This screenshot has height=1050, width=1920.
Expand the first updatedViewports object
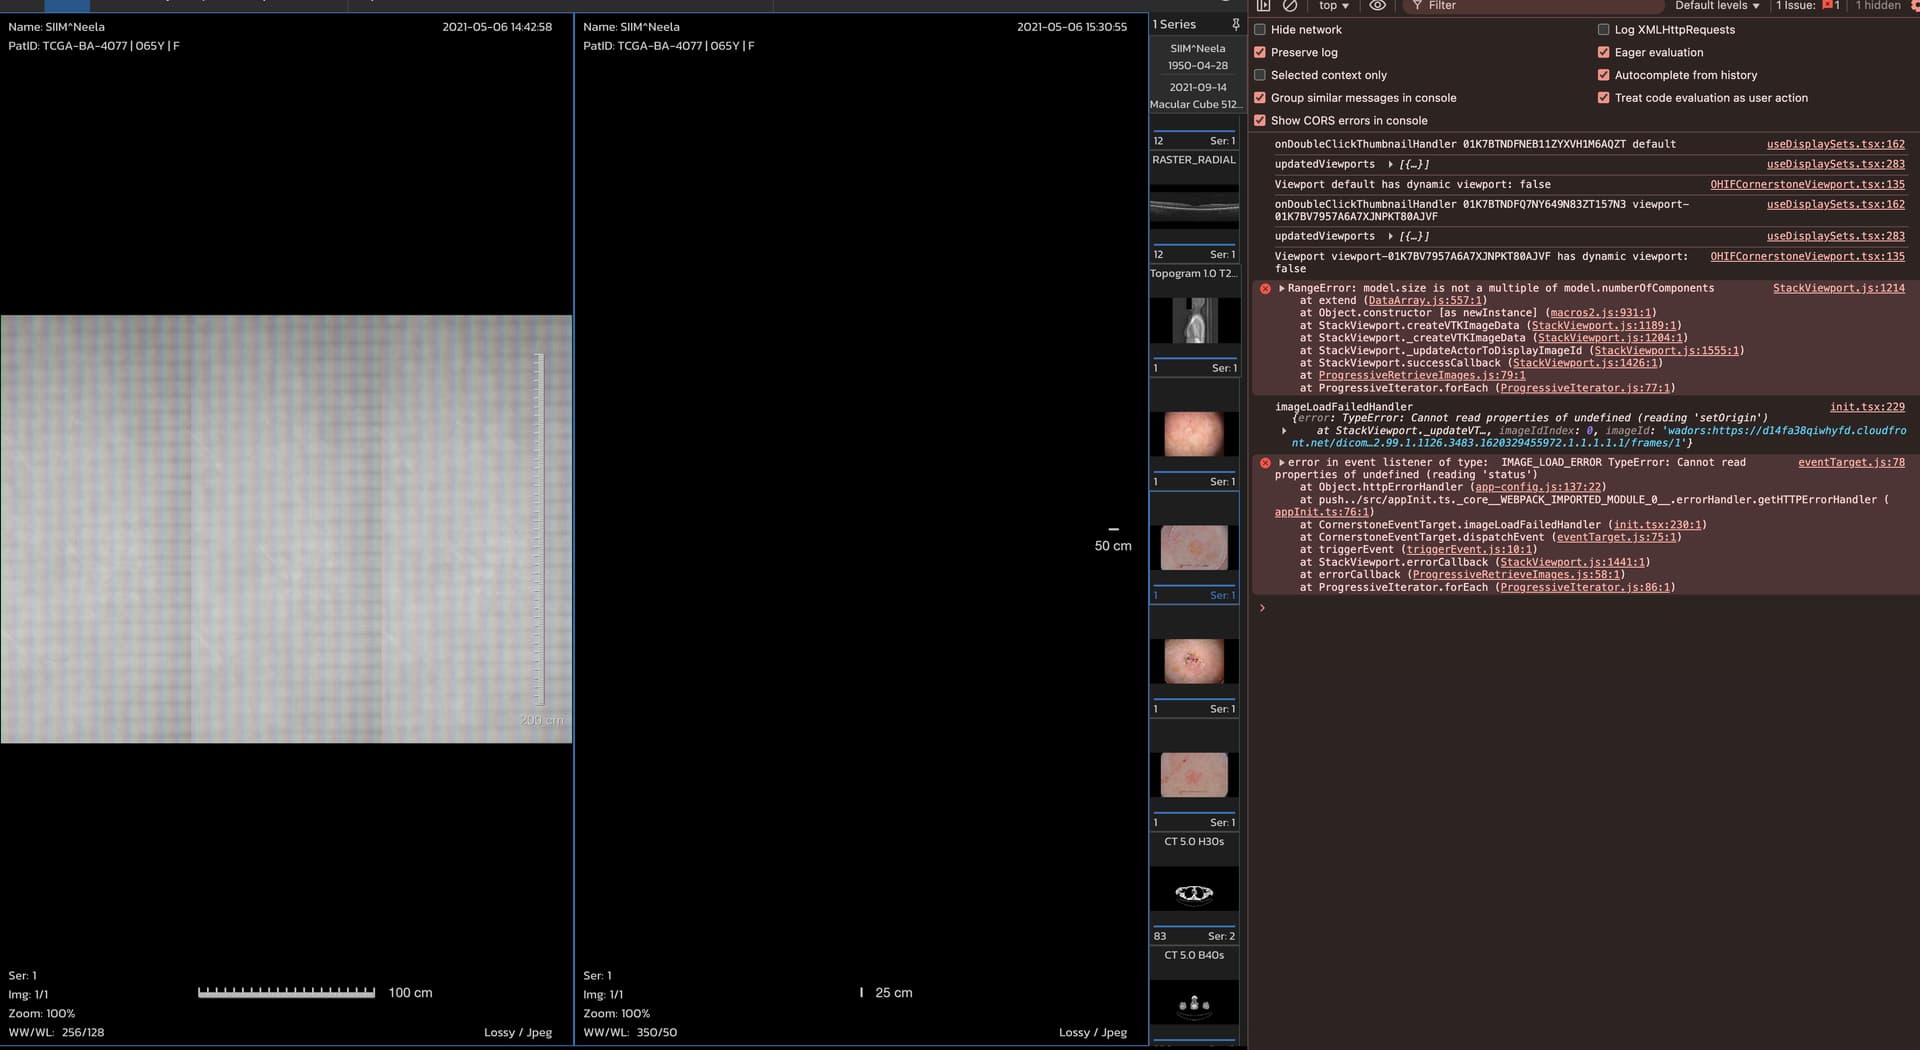[x=1390, y=165]
